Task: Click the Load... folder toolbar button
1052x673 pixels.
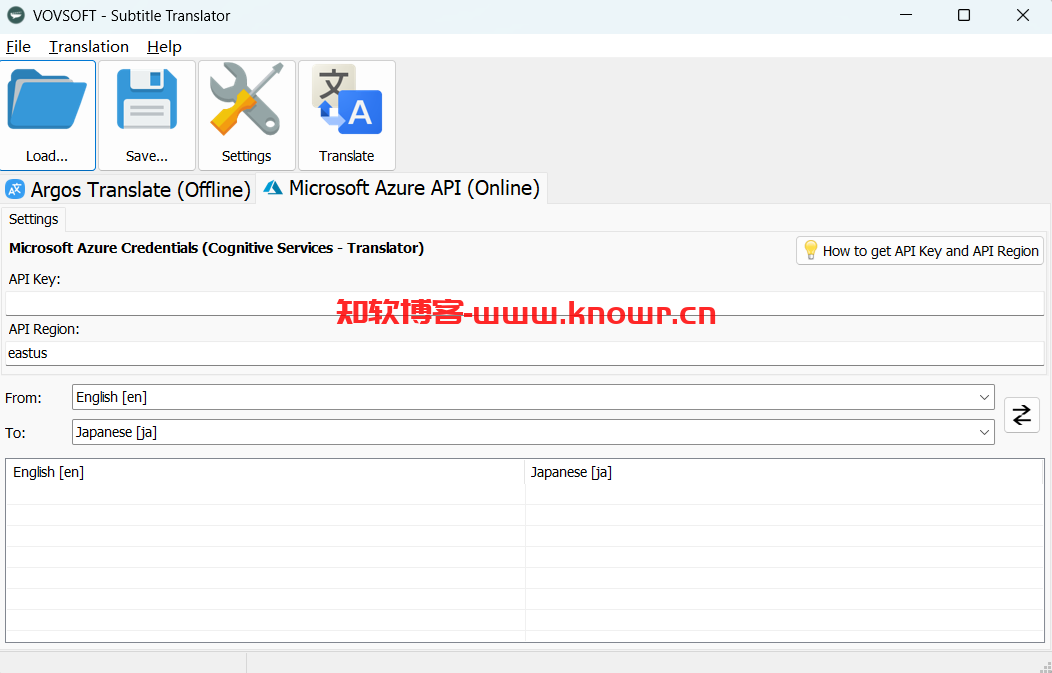Action: [48, 115]
